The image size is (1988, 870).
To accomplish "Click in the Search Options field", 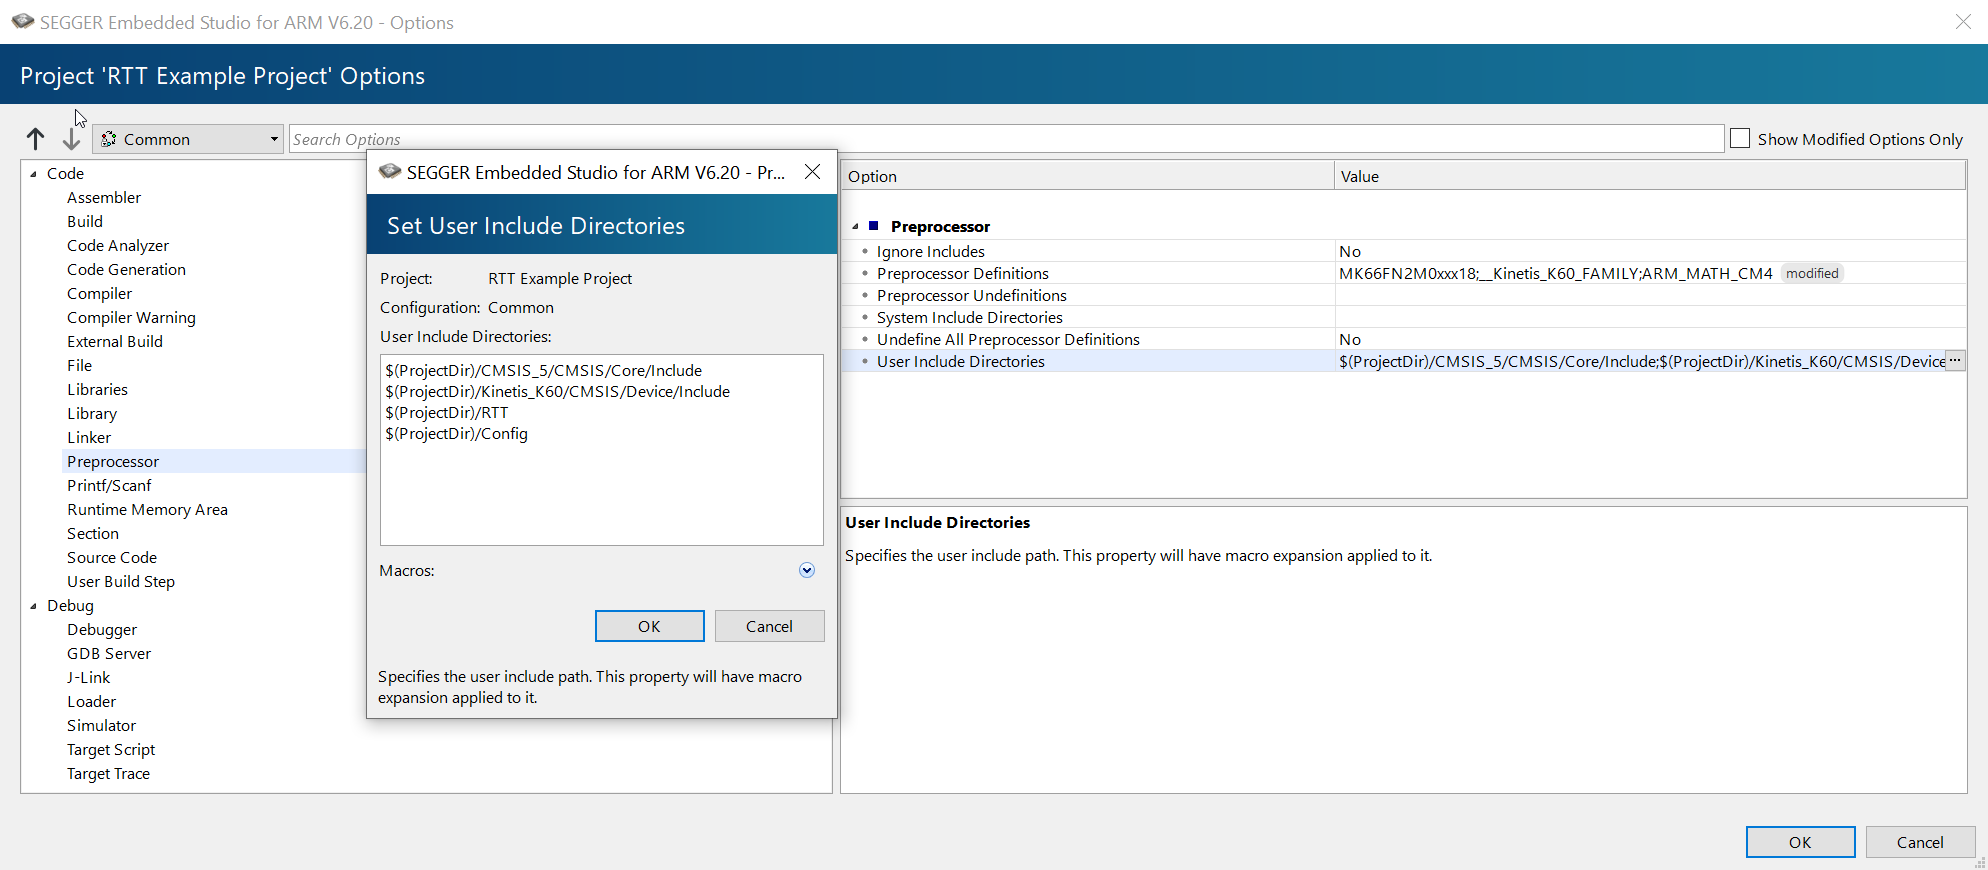I will 1000,139.
